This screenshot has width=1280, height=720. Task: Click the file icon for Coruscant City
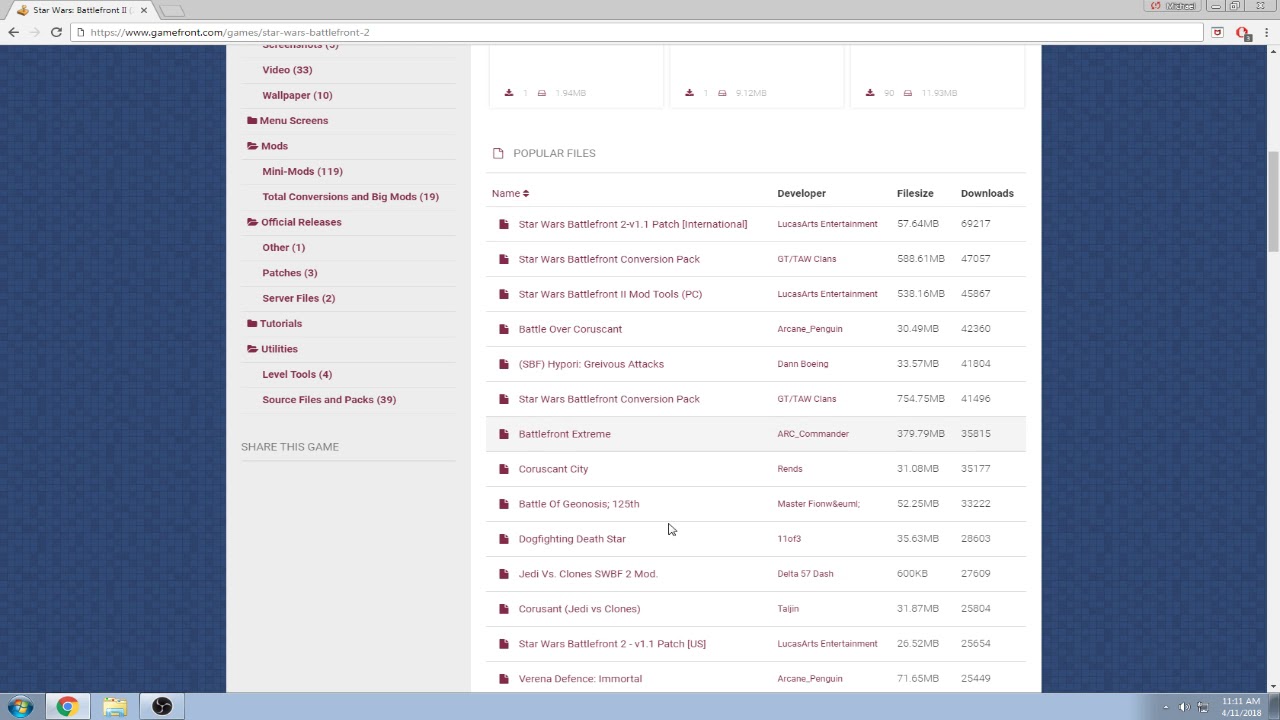tap(504, 469)
